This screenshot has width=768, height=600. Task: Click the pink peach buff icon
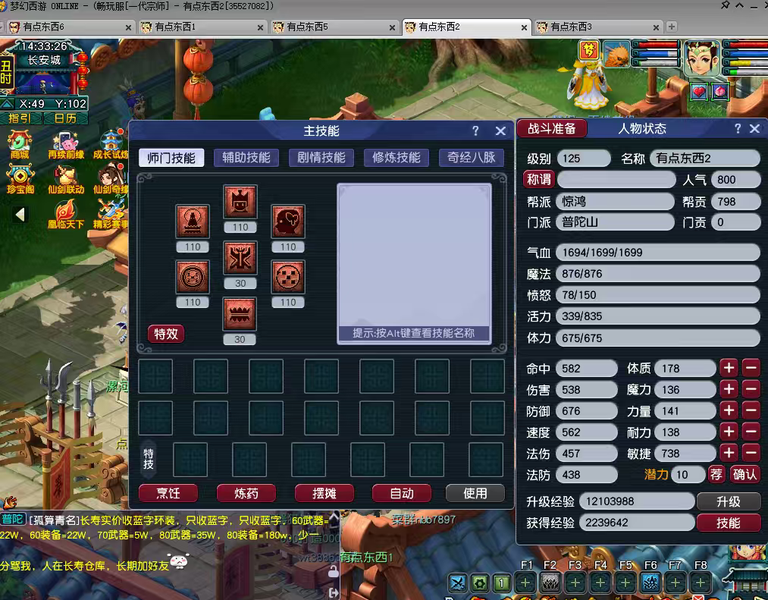click(x=720, y=91)
